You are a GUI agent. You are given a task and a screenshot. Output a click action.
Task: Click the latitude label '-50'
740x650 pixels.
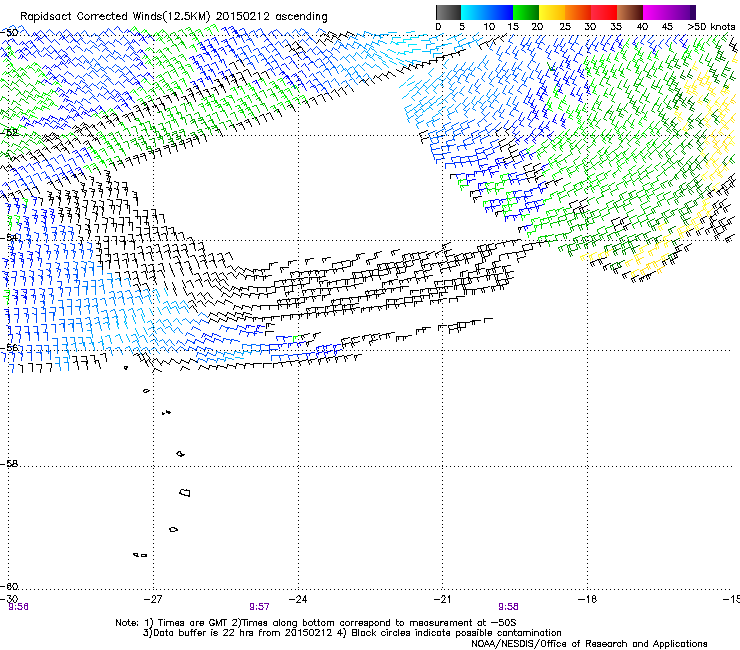pos(9,33)
